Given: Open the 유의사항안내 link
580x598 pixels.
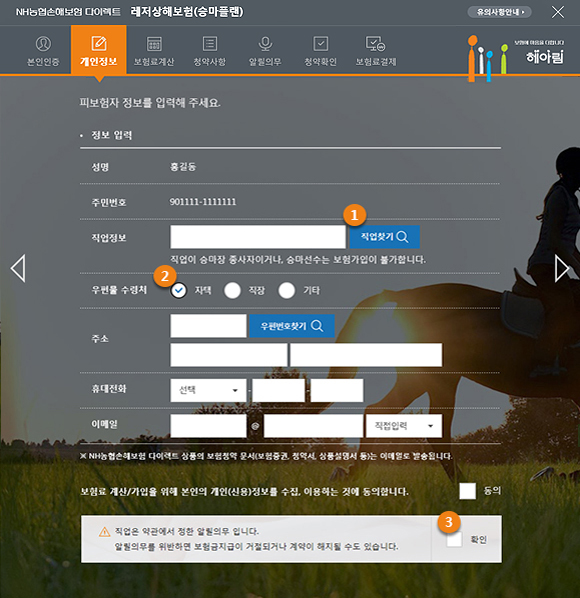Looking at the screenshot, I should click(x=500, y=12).
